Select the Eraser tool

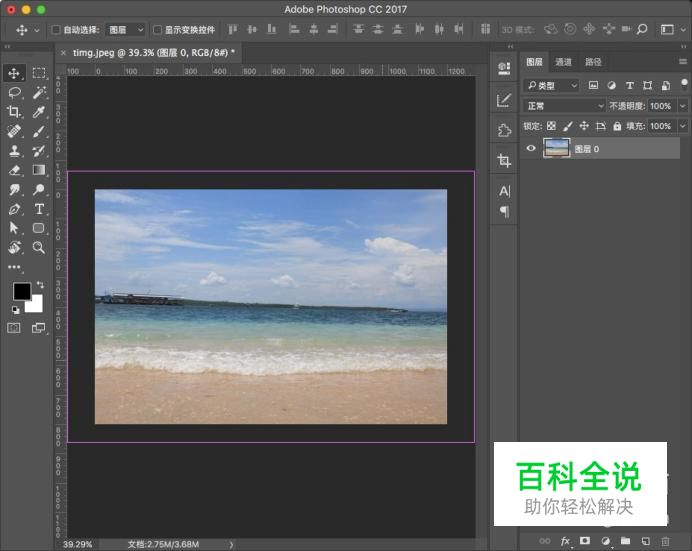tap(15, 170)
